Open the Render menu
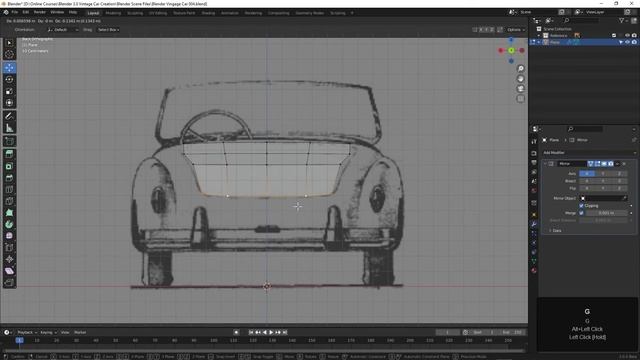The width and height of the screenshot is (640, 360). (40, 13)
